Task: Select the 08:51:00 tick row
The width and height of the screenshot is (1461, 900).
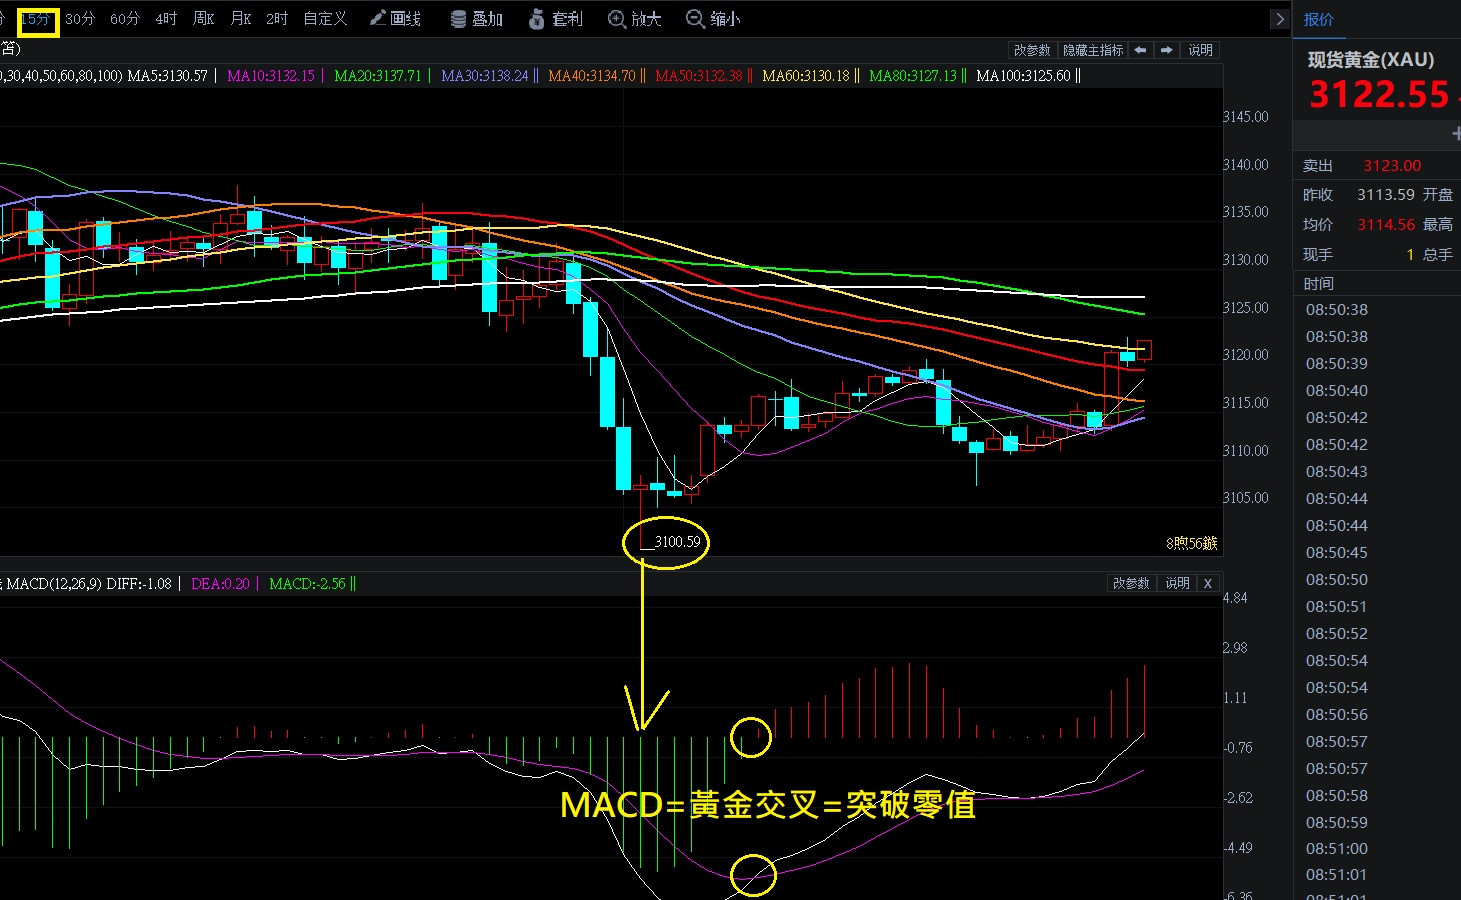Action: 1337,849
